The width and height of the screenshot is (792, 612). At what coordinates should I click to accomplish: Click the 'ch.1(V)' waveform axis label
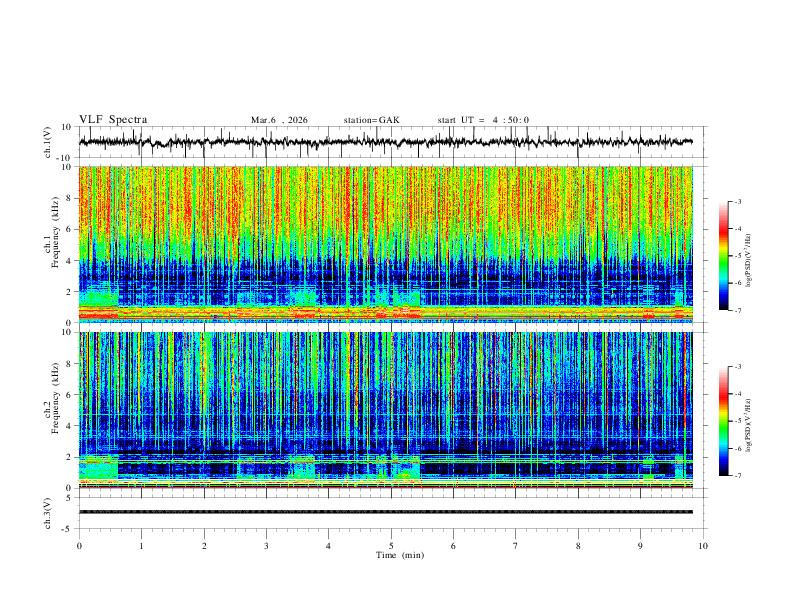point(48,142)
